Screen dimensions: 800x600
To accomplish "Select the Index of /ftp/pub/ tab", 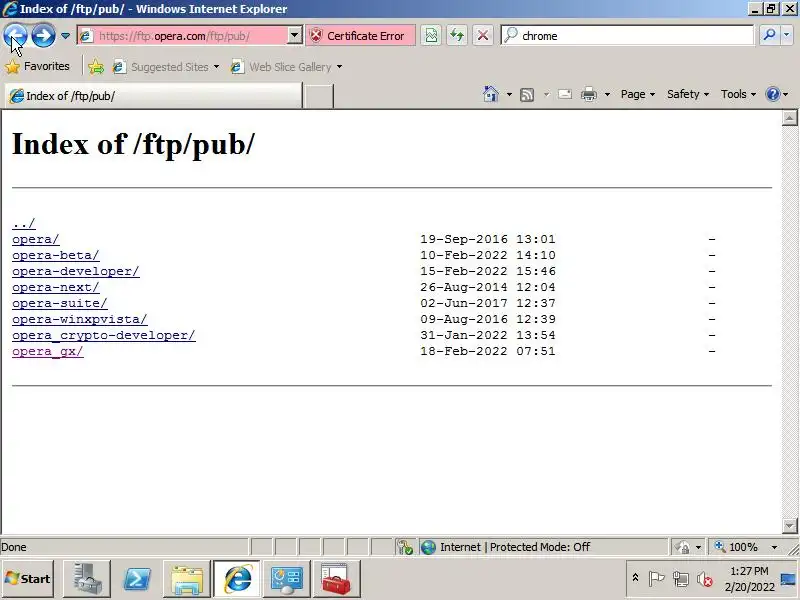I will (153, 96).
